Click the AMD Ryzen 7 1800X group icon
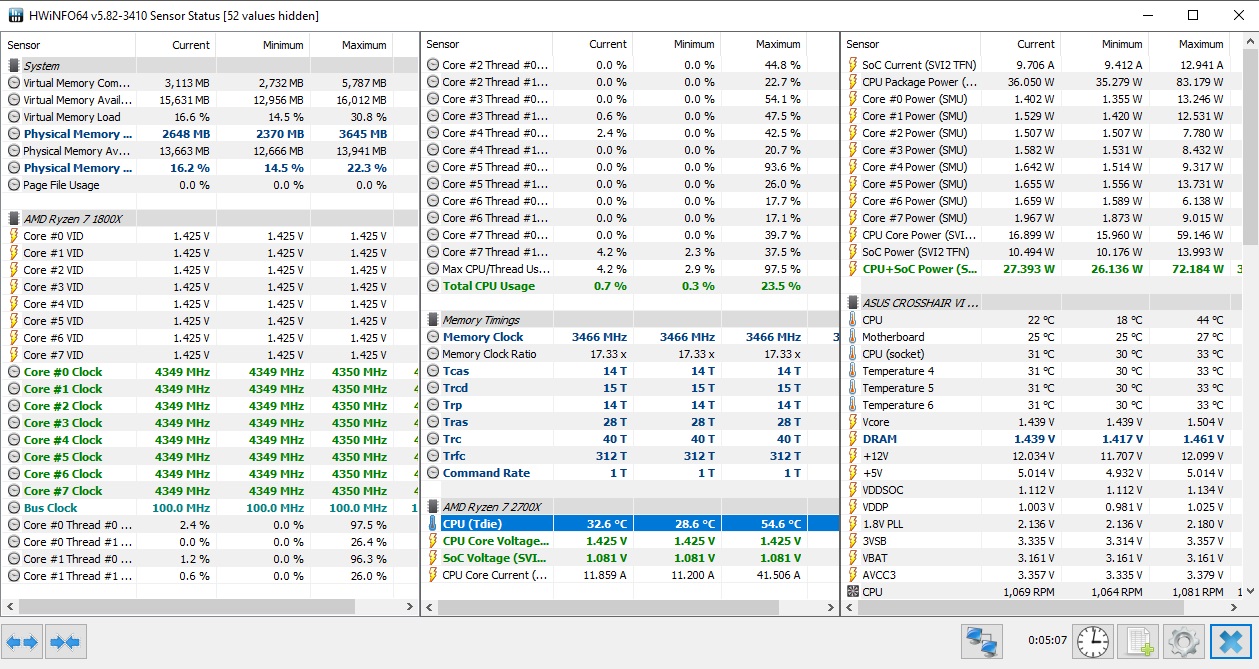 point(14,219)
